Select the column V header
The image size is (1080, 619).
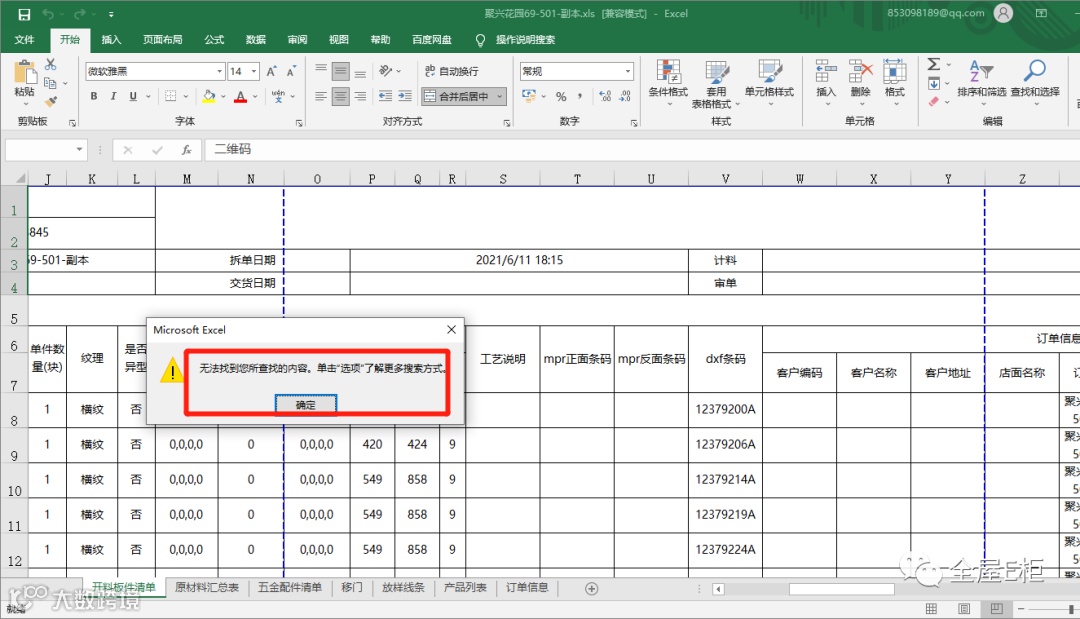pyautogui.click(x=725, y=179)
